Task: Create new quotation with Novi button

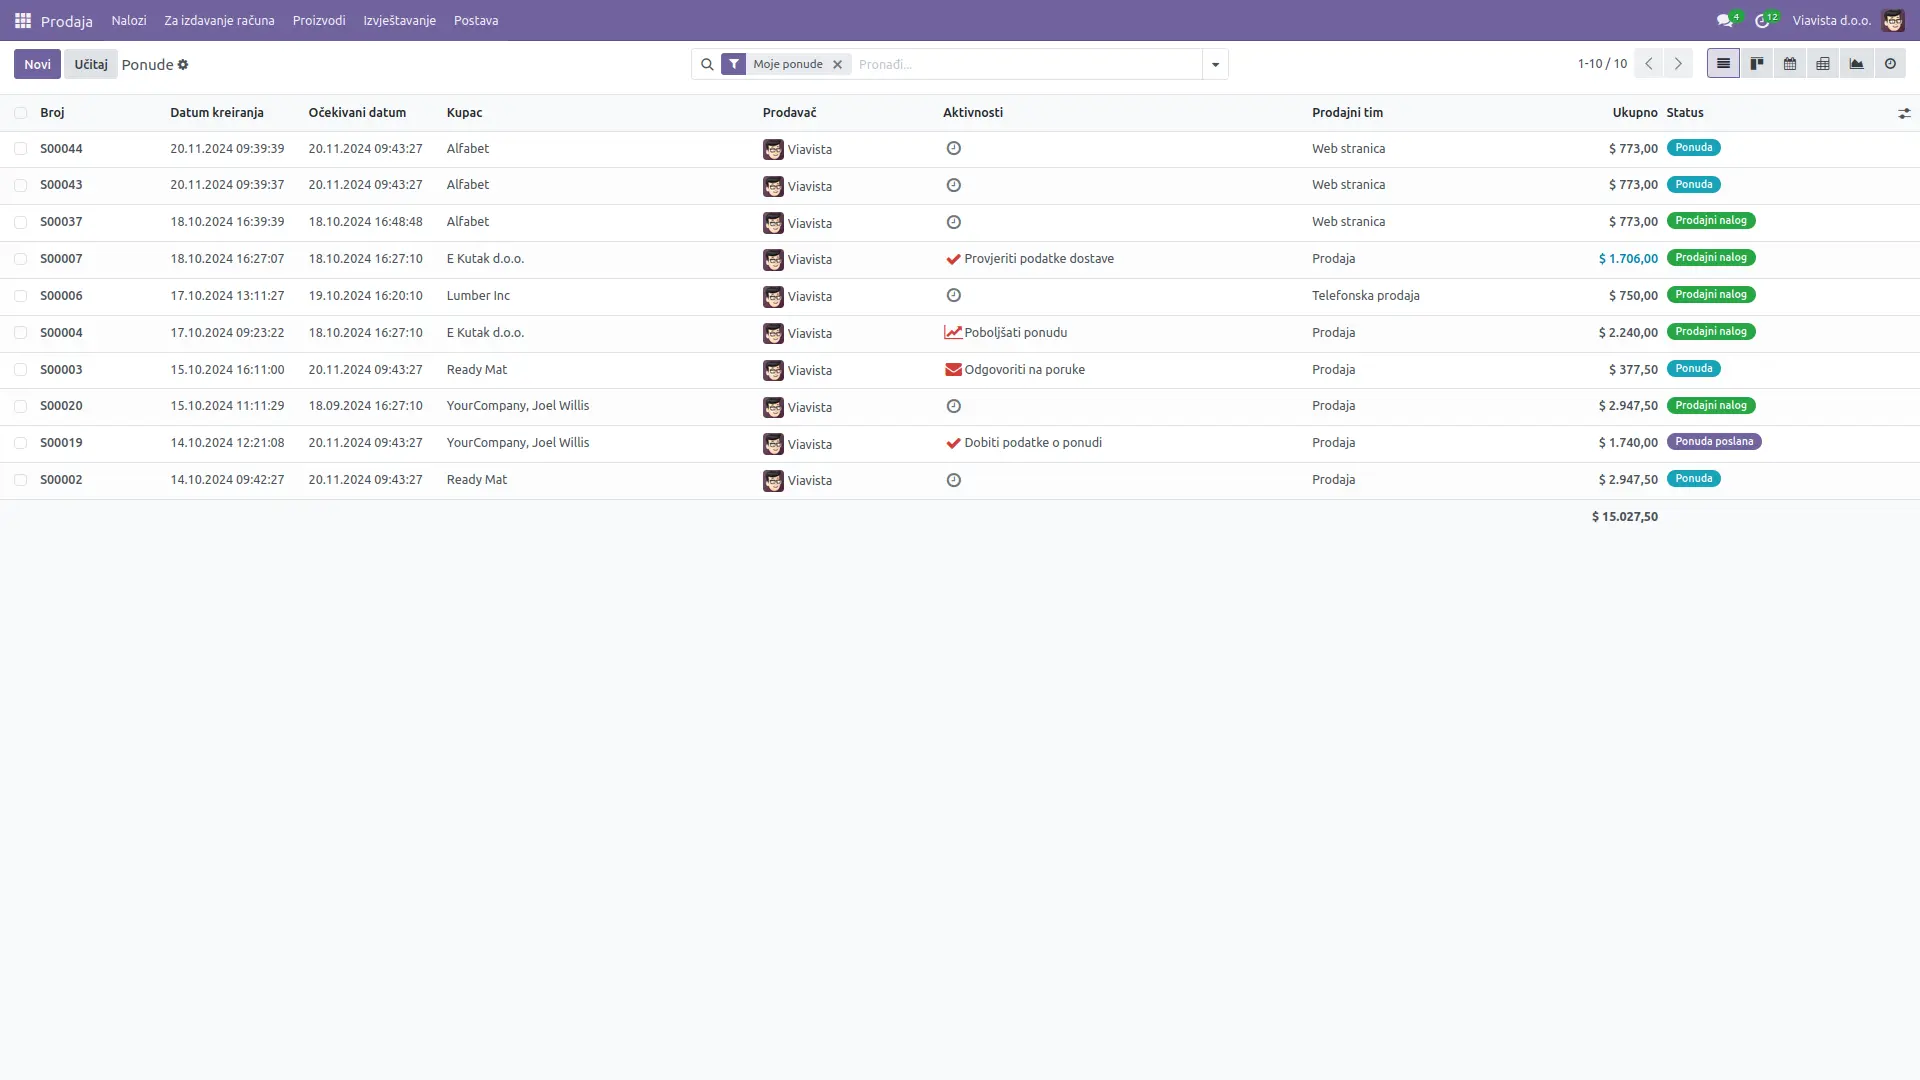Action: 37,63
